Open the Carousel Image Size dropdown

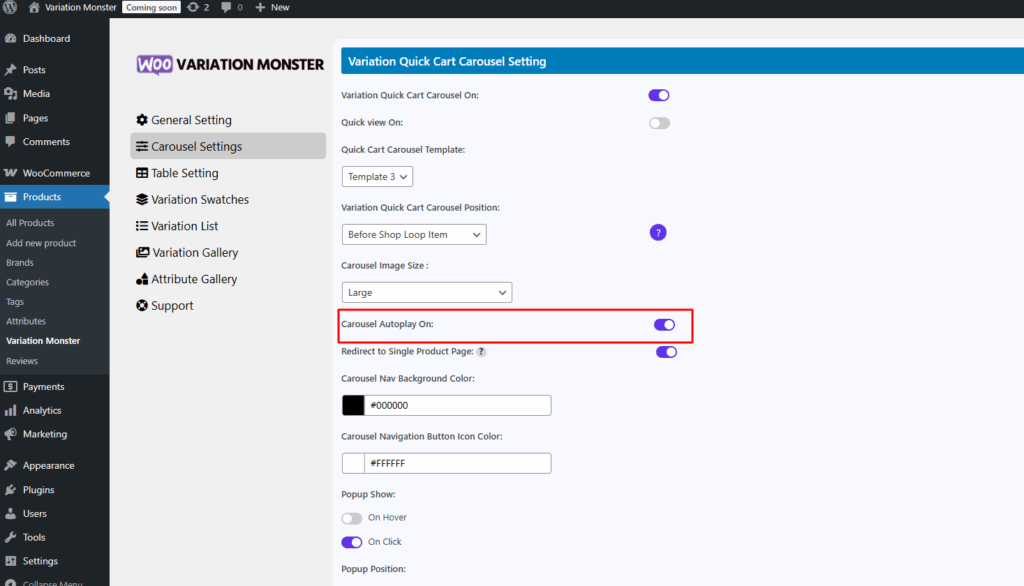(x=427, y=292)
